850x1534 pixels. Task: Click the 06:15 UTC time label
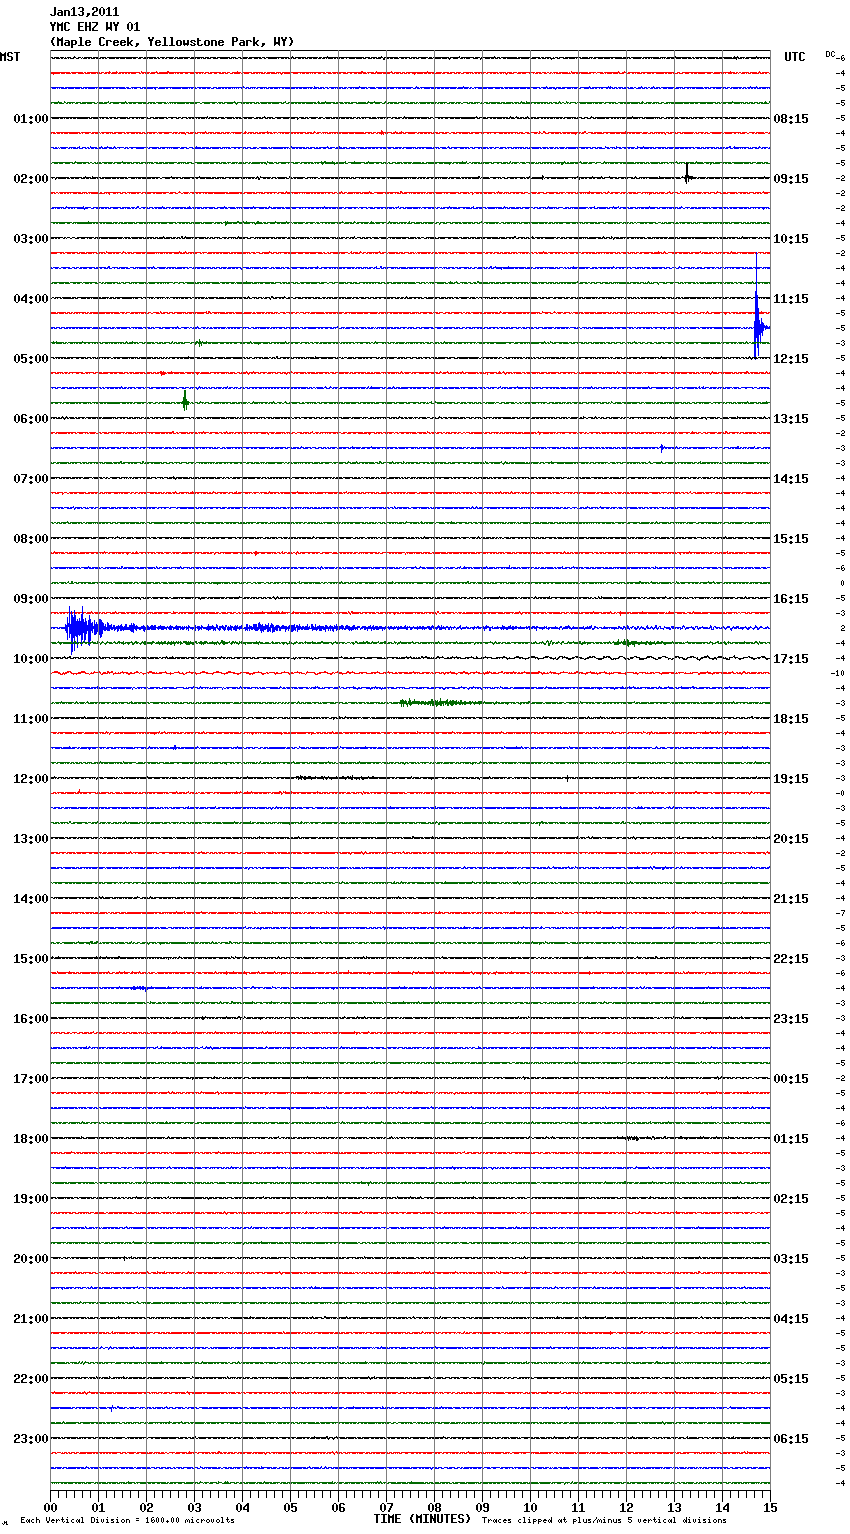(x=791, y=1439)
